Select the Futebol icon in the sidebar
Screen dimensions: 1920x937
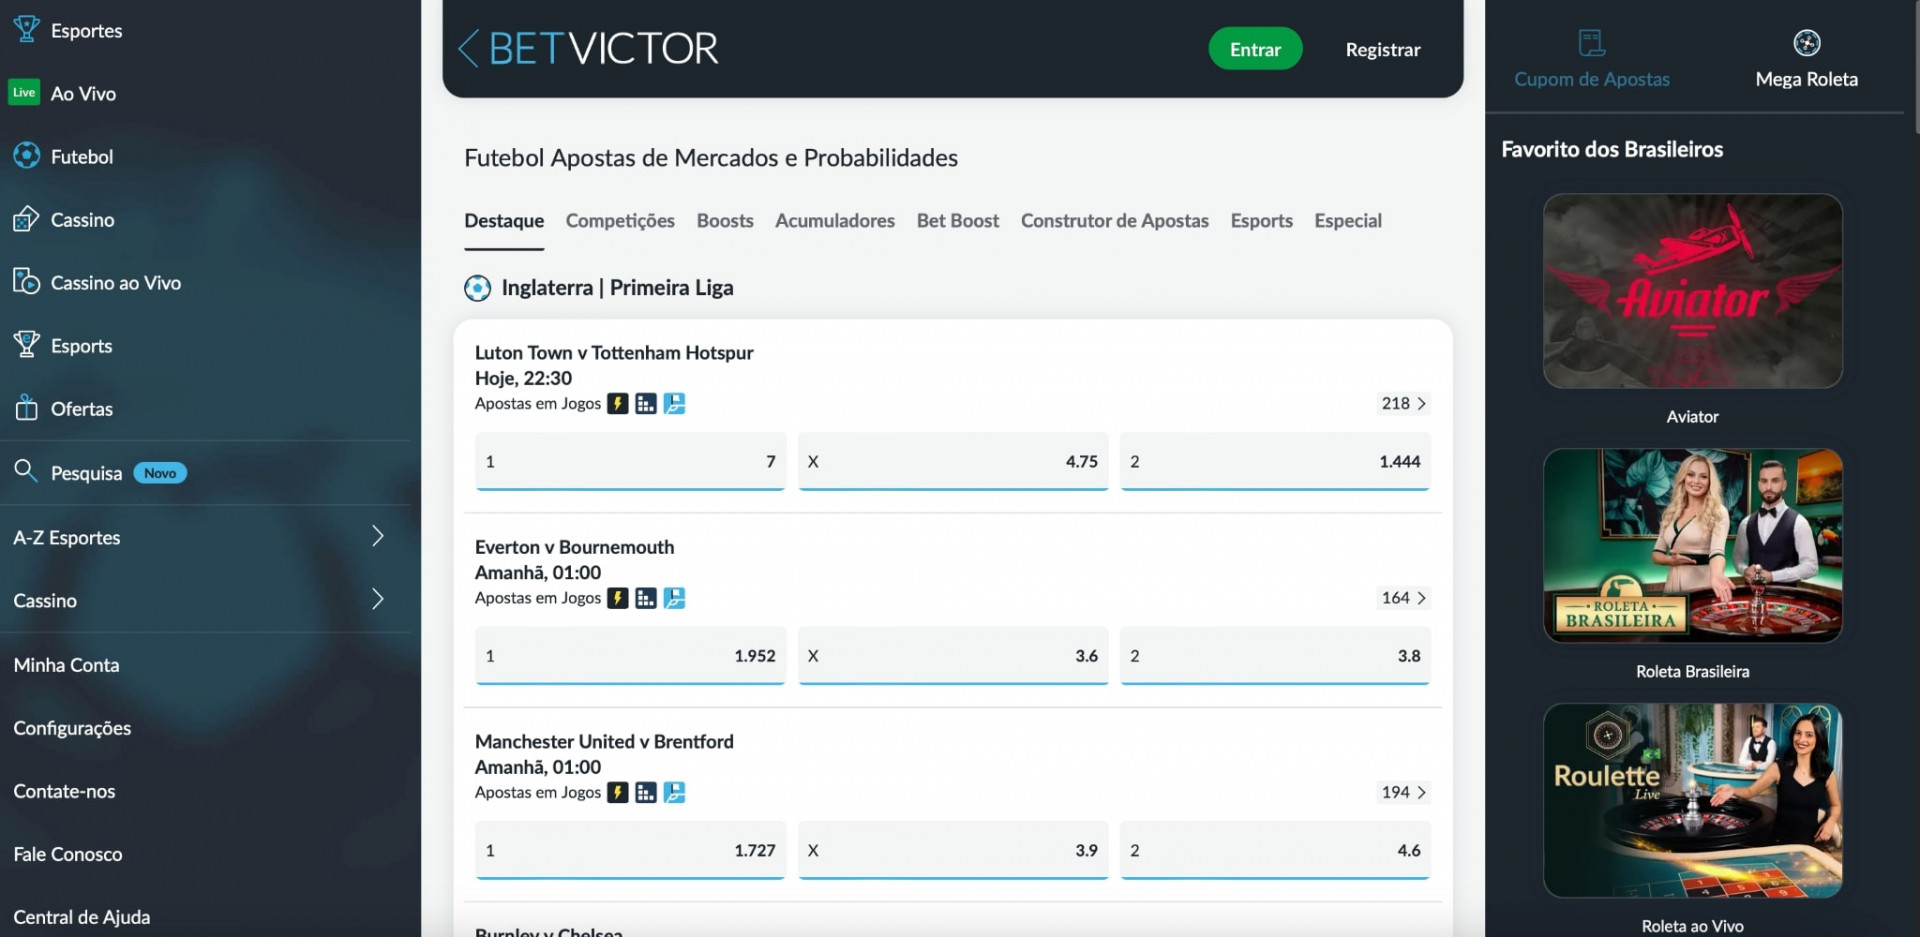click(x=26, y=156)
